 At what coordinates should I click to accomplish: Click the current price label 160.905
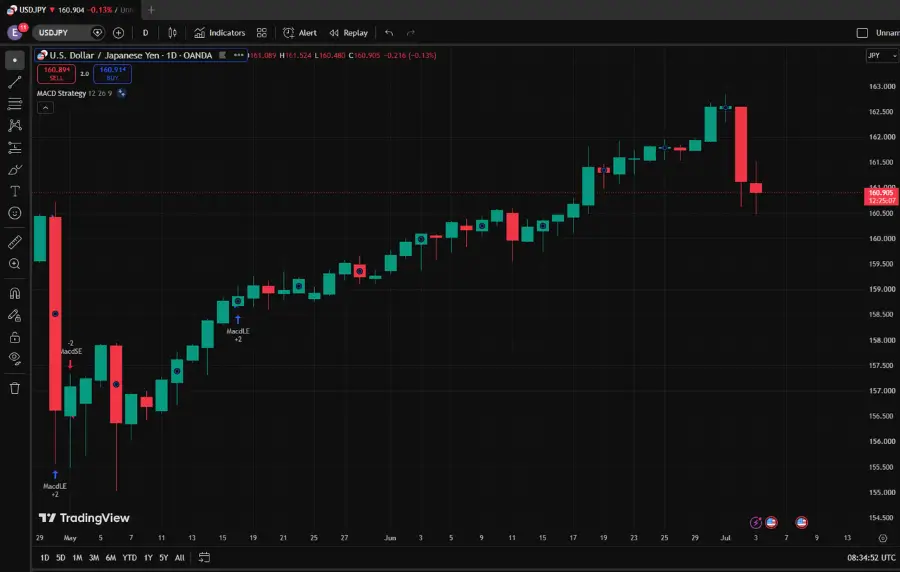pyautogui.click(x=881, y=196)
